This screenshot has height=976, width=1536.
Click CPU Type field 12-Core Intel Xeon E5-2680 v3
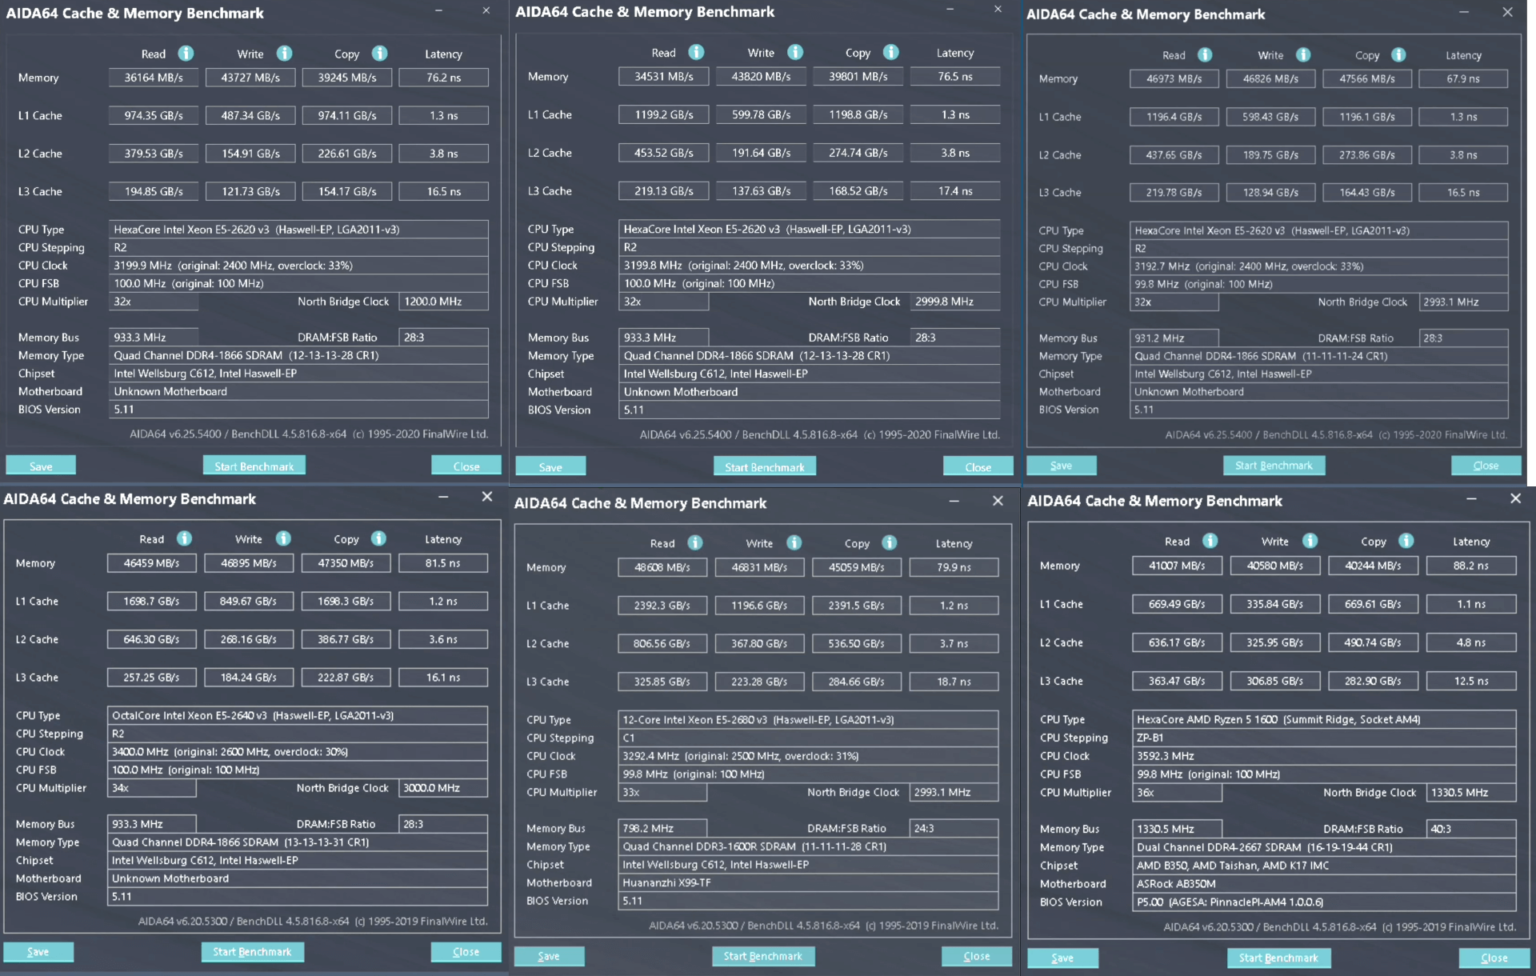808,719
